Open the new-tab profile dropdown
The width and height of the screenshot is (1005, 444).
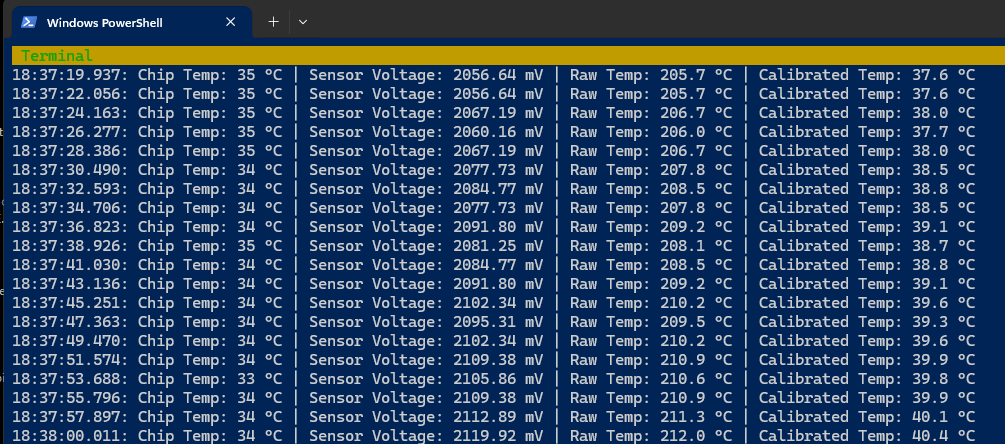tap(303, 22)
